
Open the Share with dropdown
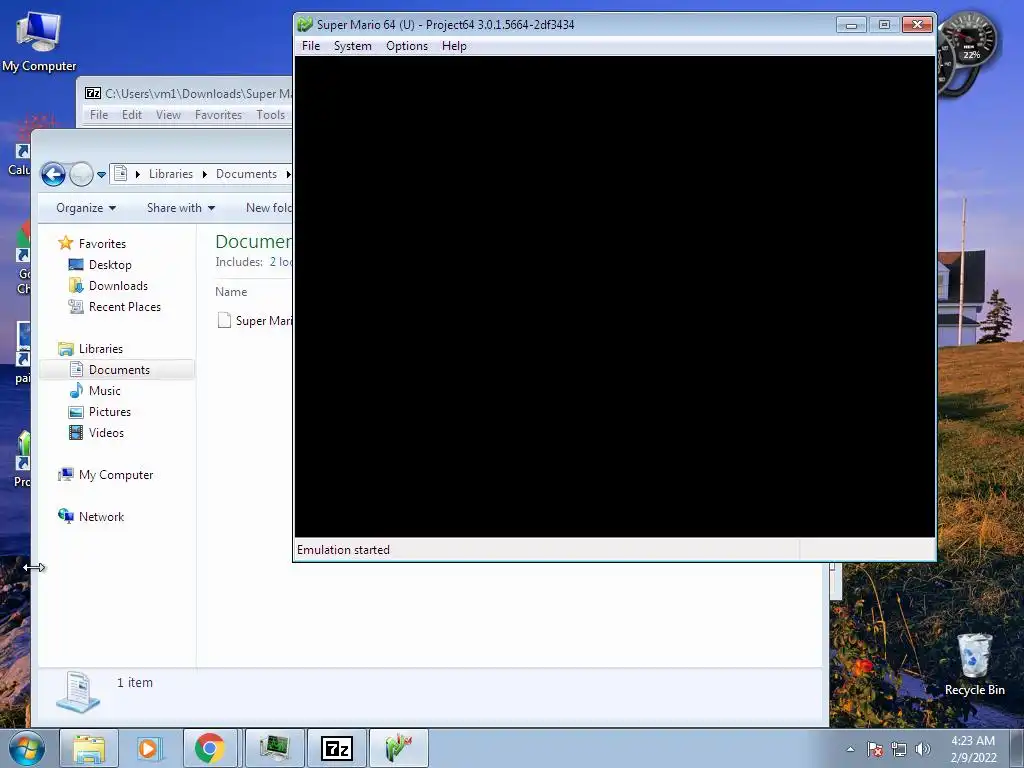click(181, 208)
